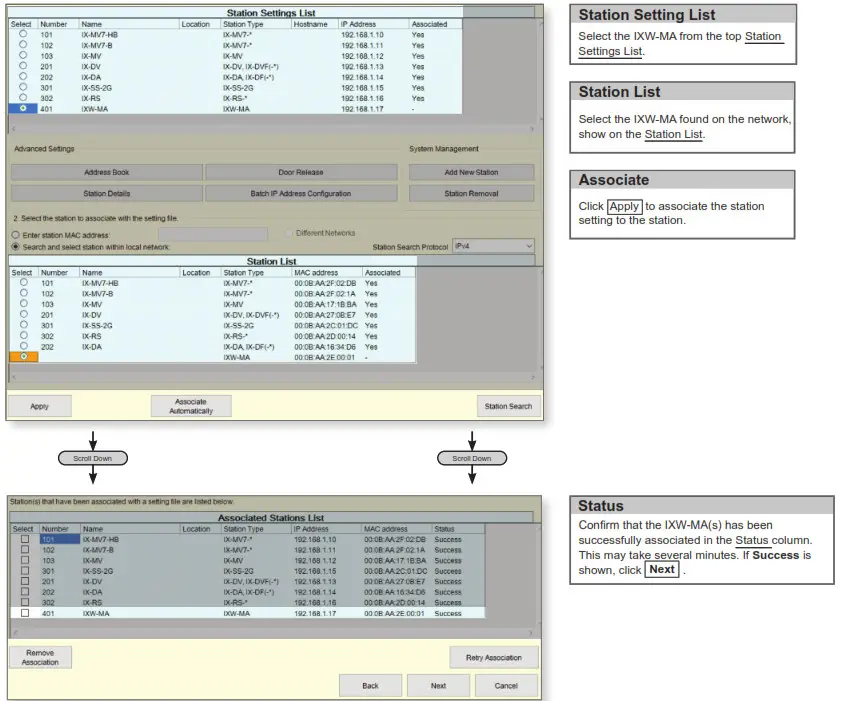This screenshot has width=844, height=701.
Task: Open the Station Search Protocol IPv4 dropdown
Action: [x=494, y=246]
